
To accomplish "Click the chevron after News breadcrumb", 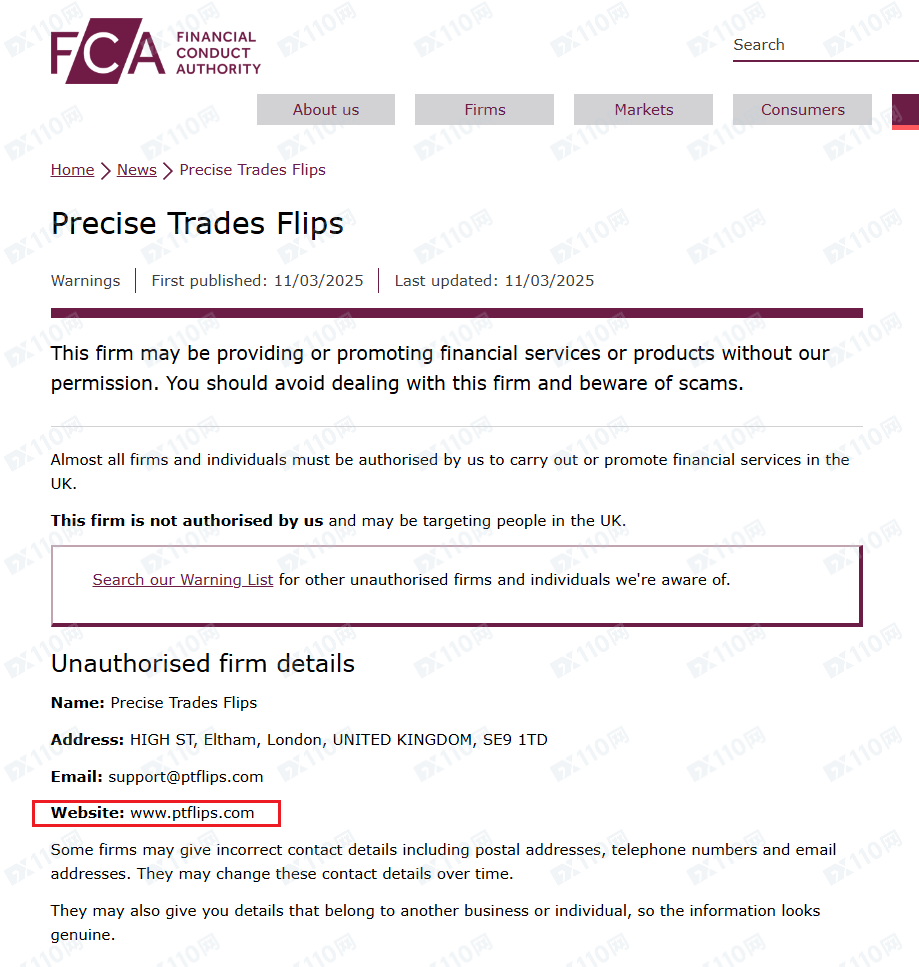I will pyautogui.click(x=168, y=170).
